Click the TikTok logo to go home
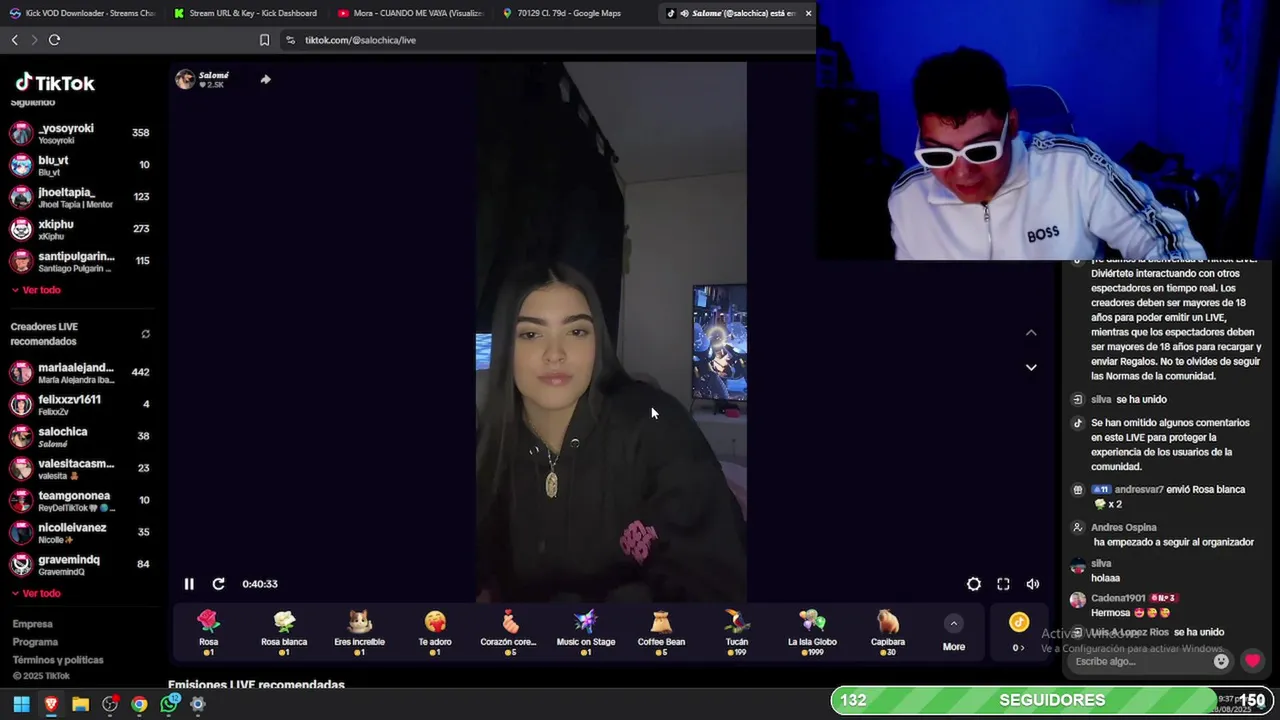 (x=54, y=83)
